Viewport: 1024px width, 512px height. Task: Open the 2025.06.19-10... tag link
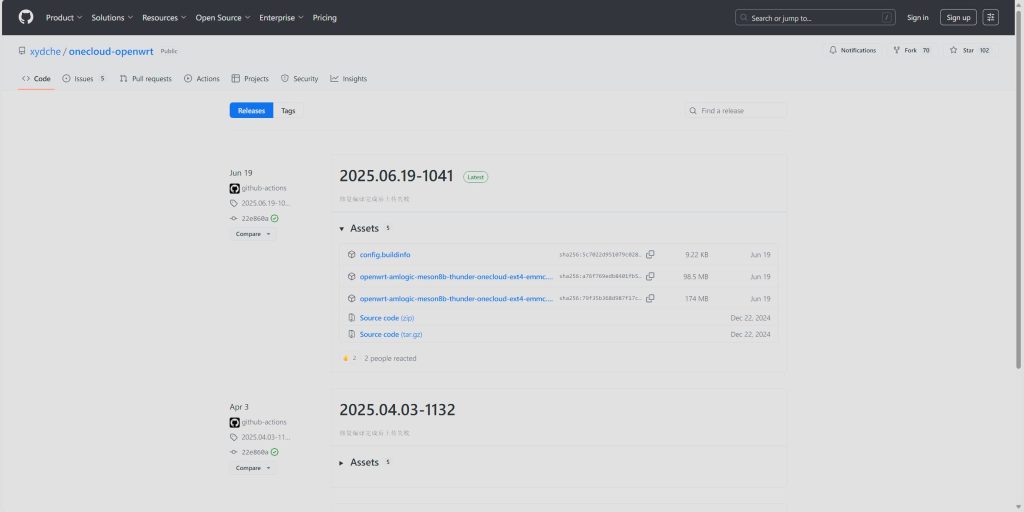[265, 203]
